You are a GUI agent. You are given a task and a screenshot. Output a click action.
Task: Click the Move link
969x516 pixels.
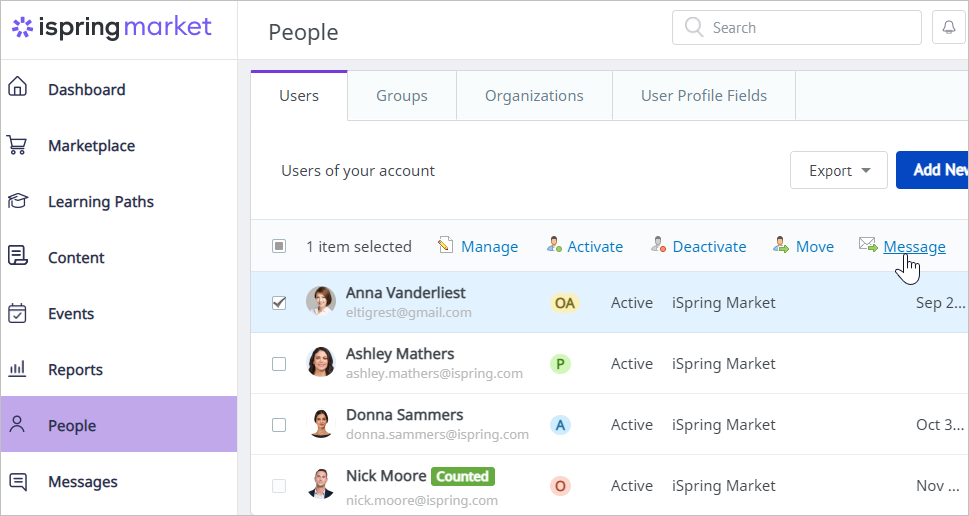pyautogui.click(x=815, y=247)
